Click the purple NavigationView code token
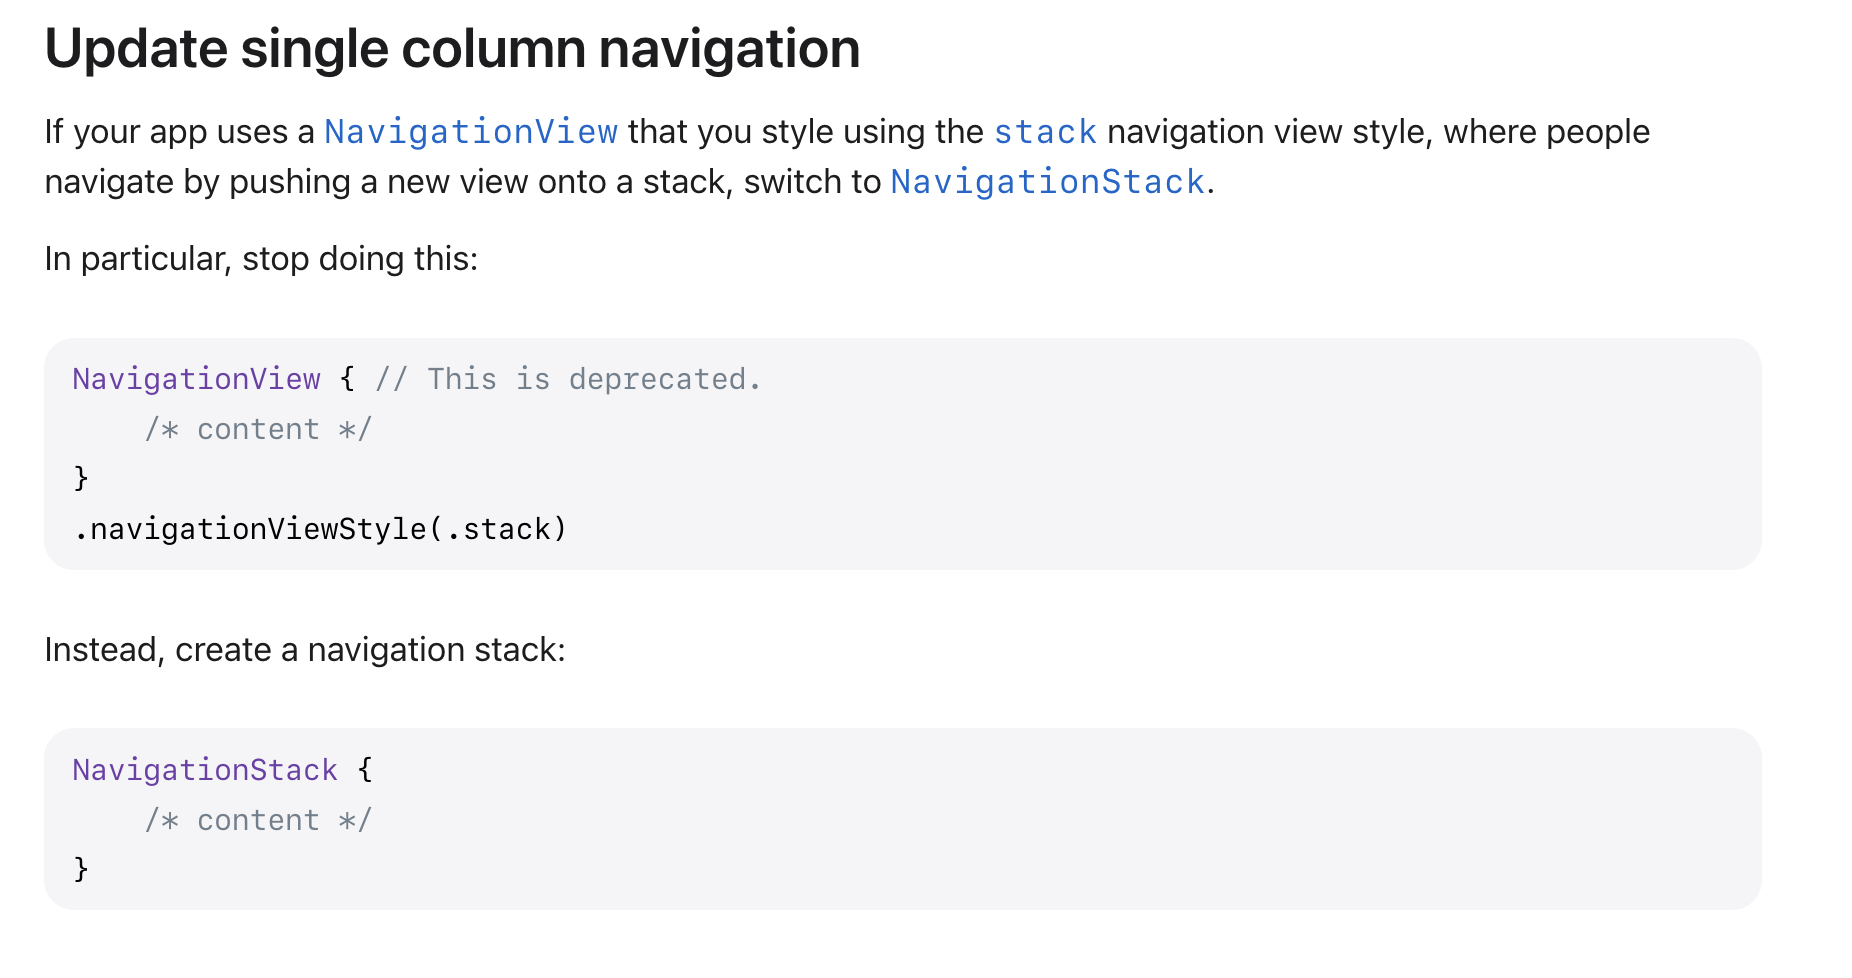This screenshot has width=1852, height=978. [196, 379]
